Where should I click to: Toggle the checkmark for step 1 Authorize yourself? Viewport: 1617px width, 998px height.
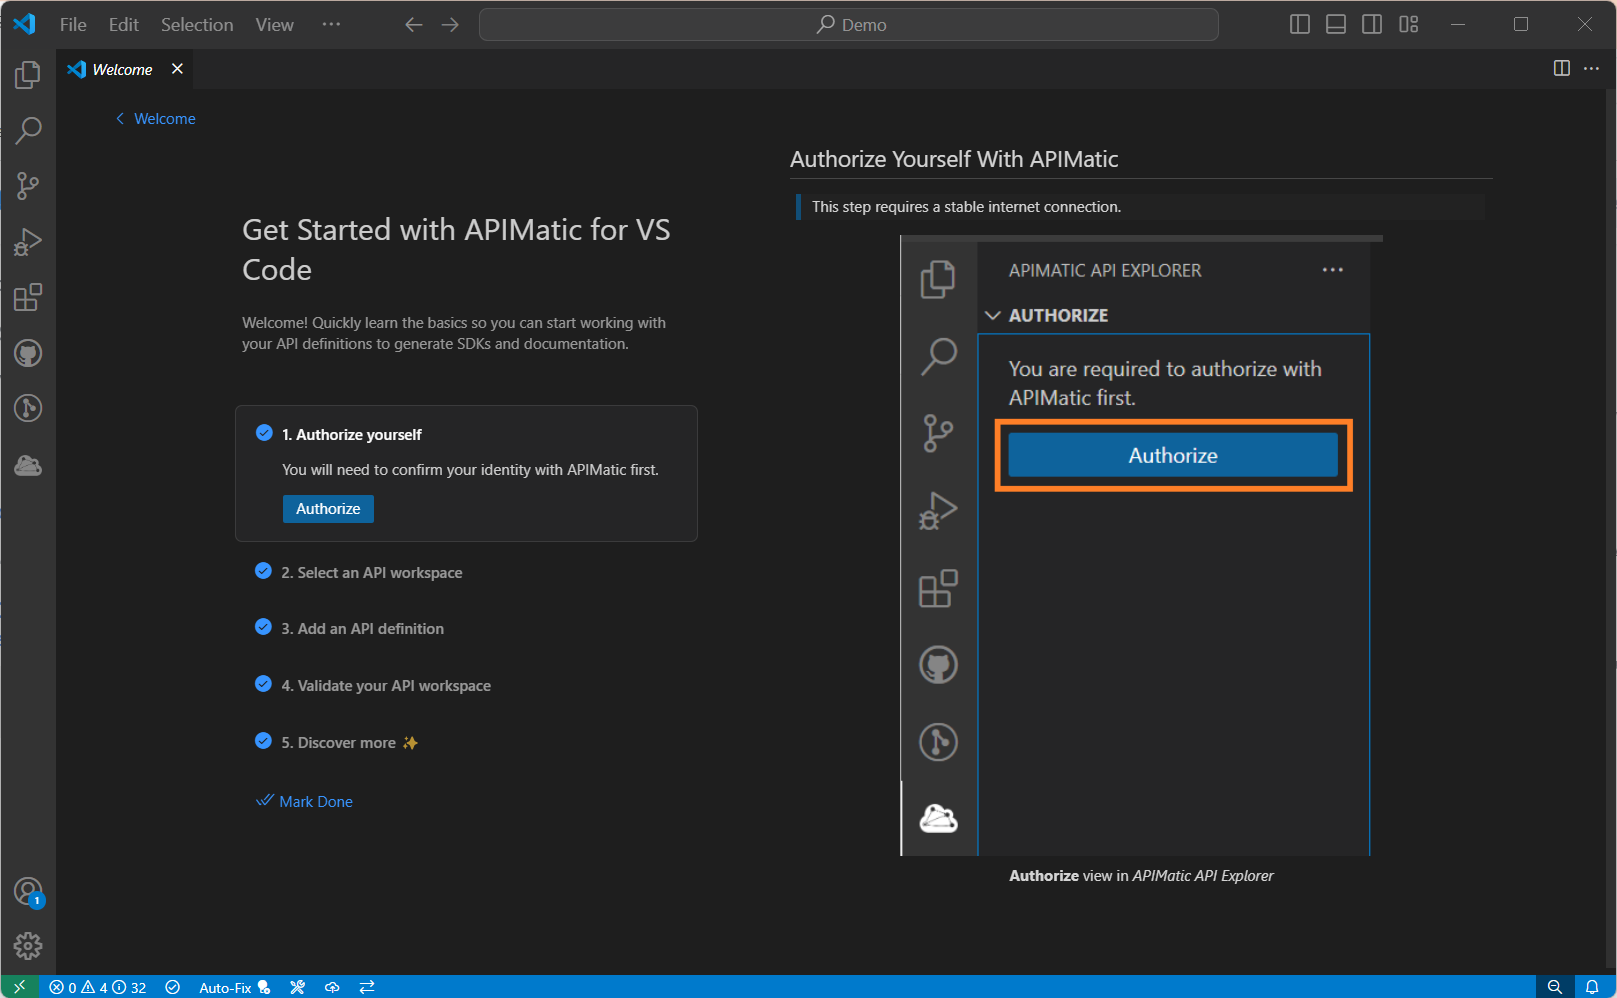[x=264, y=433]
